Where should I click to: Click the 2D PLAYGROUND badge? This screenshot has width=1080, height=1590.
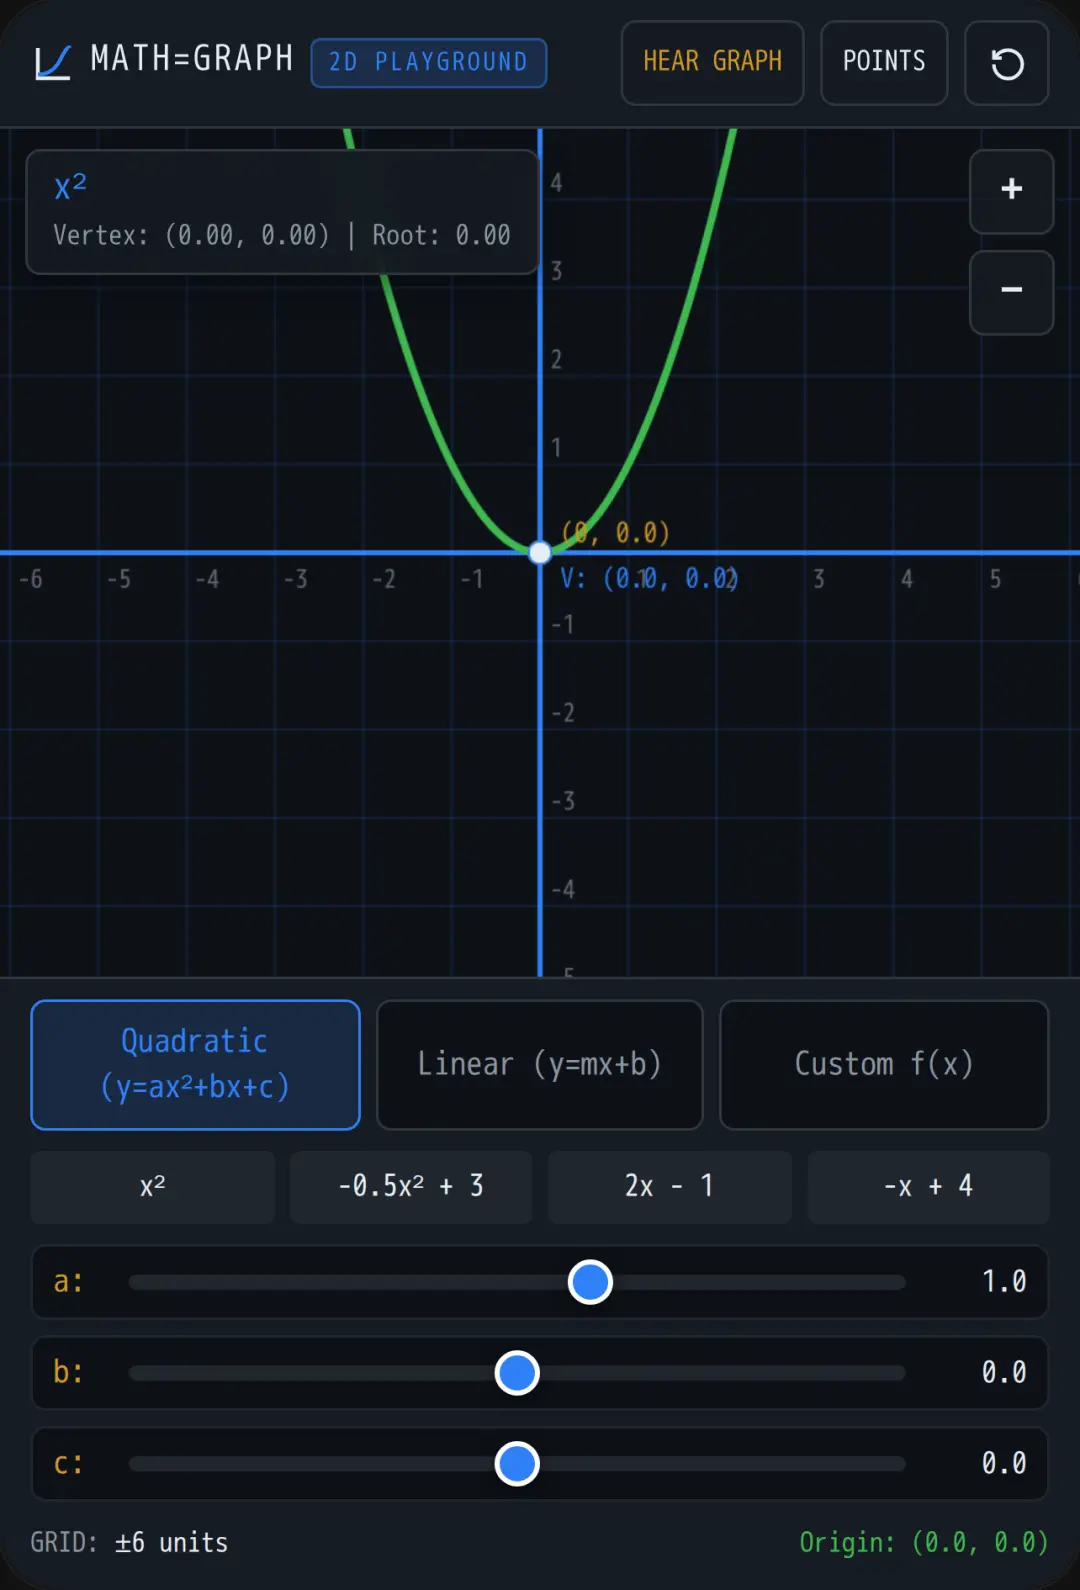point(428,63)
